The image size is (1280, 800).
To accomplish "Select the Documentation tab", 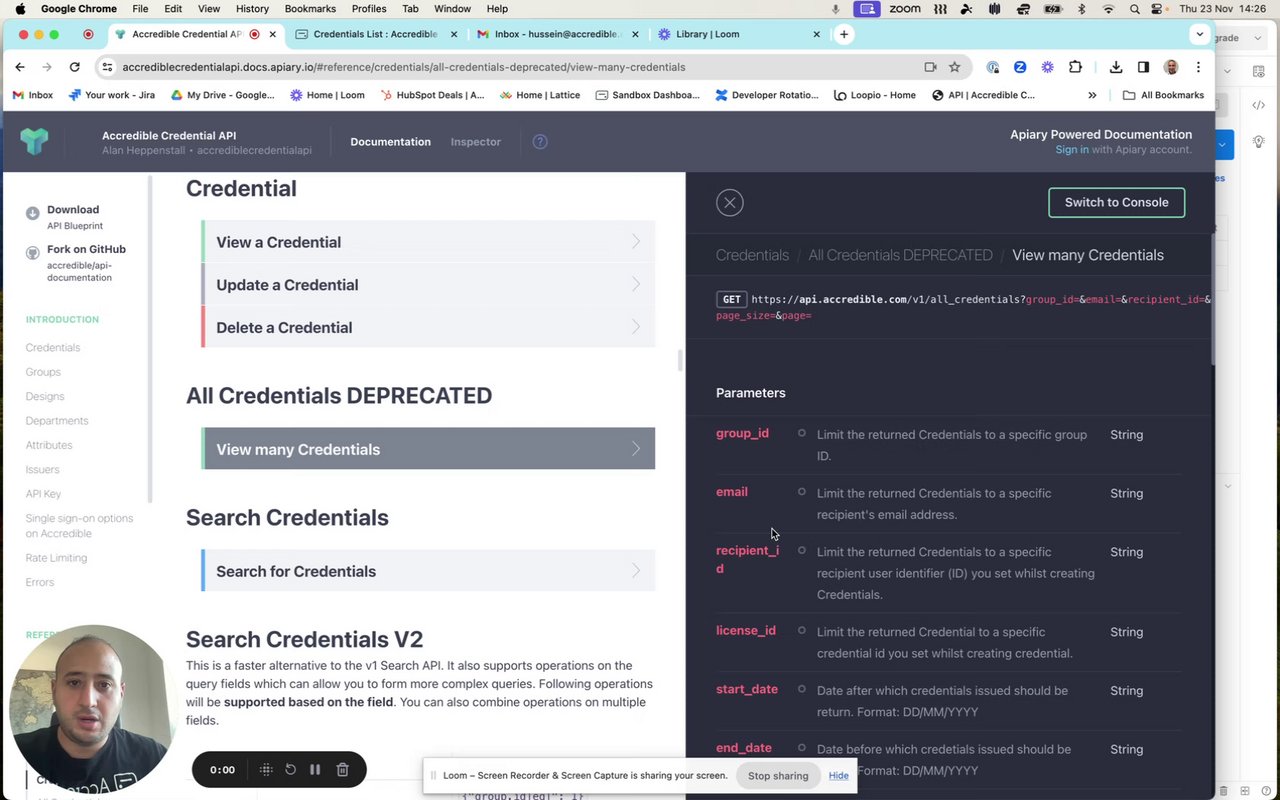I will (x=390, y=142).
